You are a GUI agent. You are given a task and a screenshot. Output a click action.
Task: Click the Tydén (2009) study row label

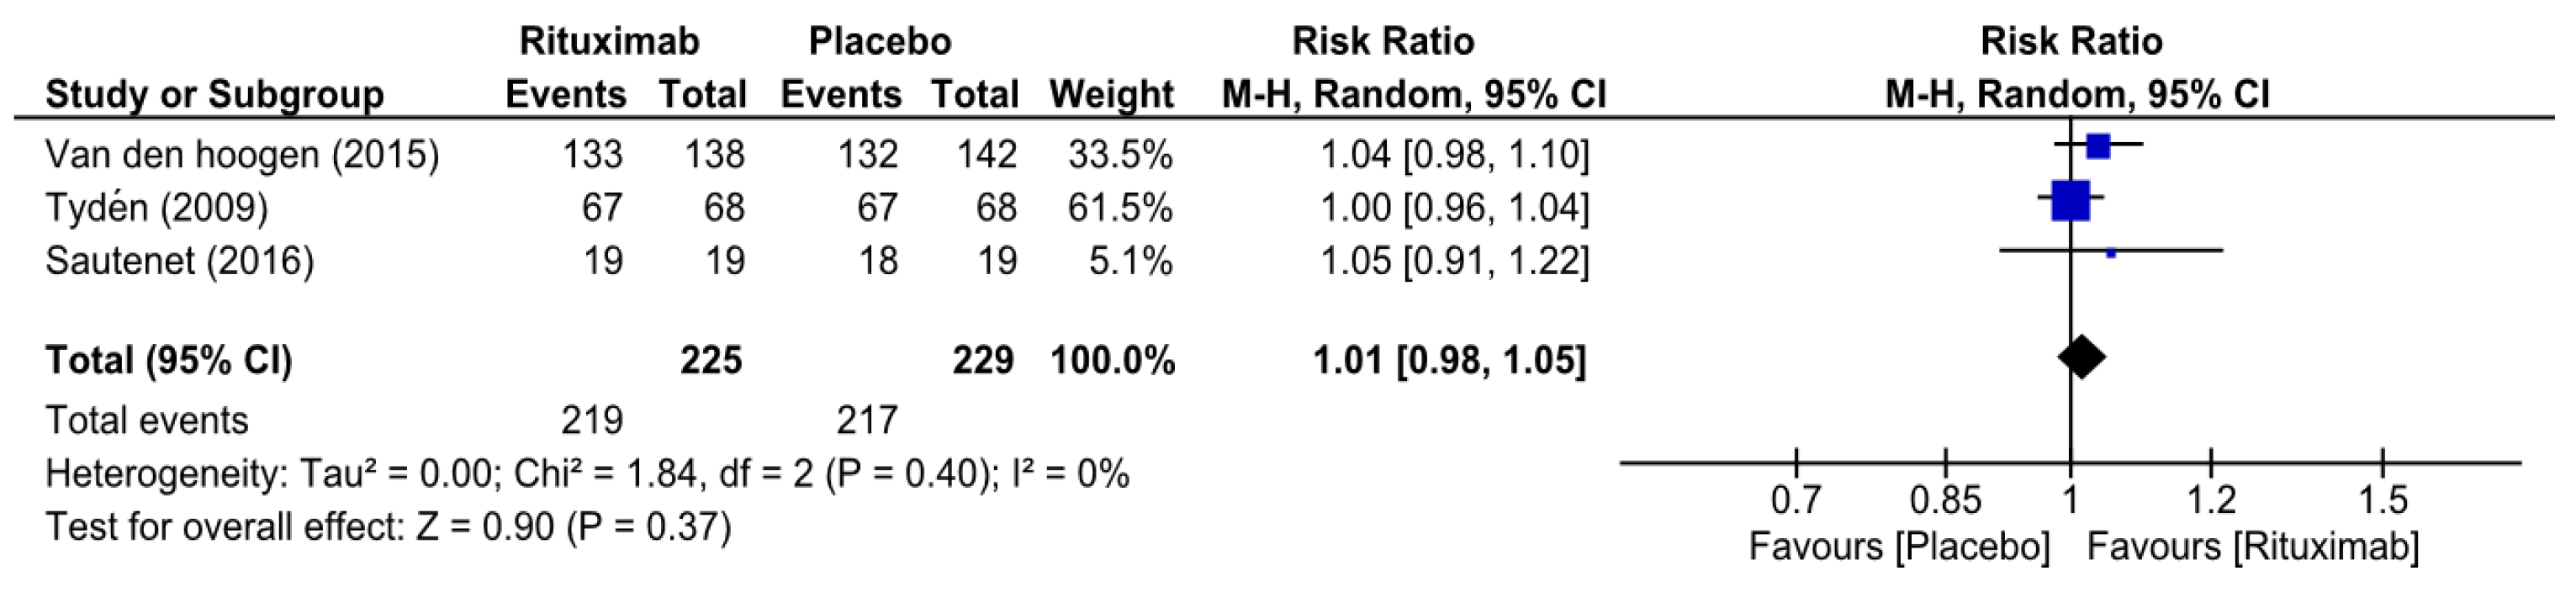[x=157, y=207]
